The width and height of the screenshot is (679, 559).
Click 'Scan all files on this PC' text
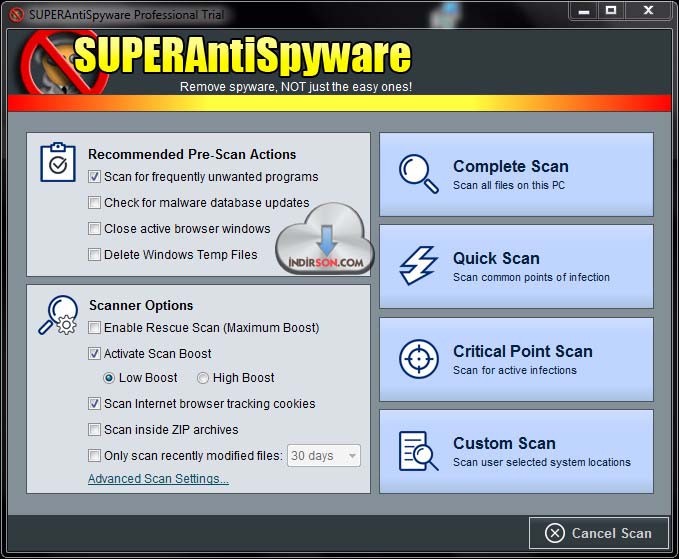(x=509, y=185)
